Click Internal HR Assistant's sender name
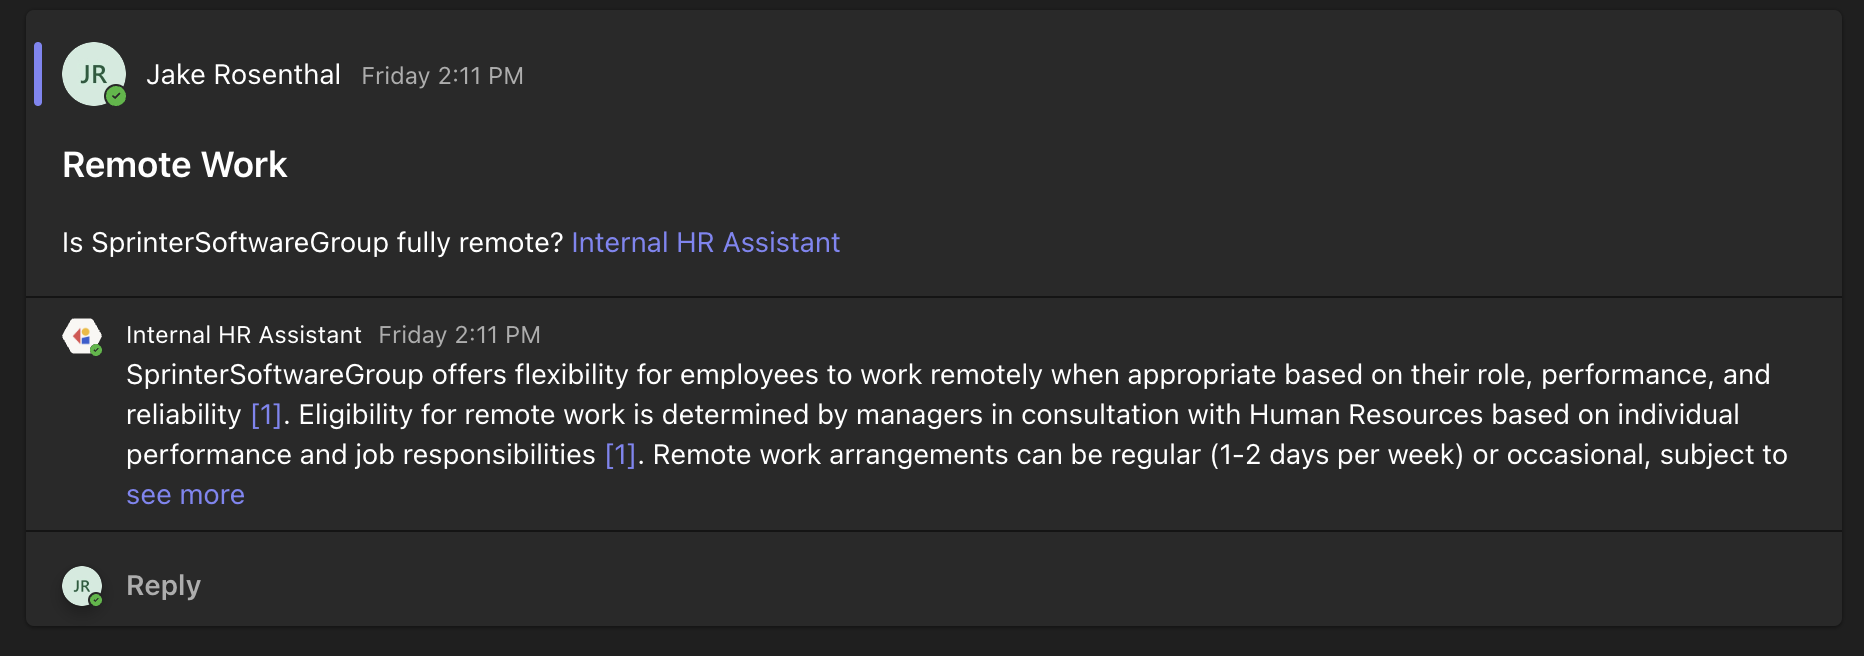Screen dimensions: 1864x656 click(243, 334)
